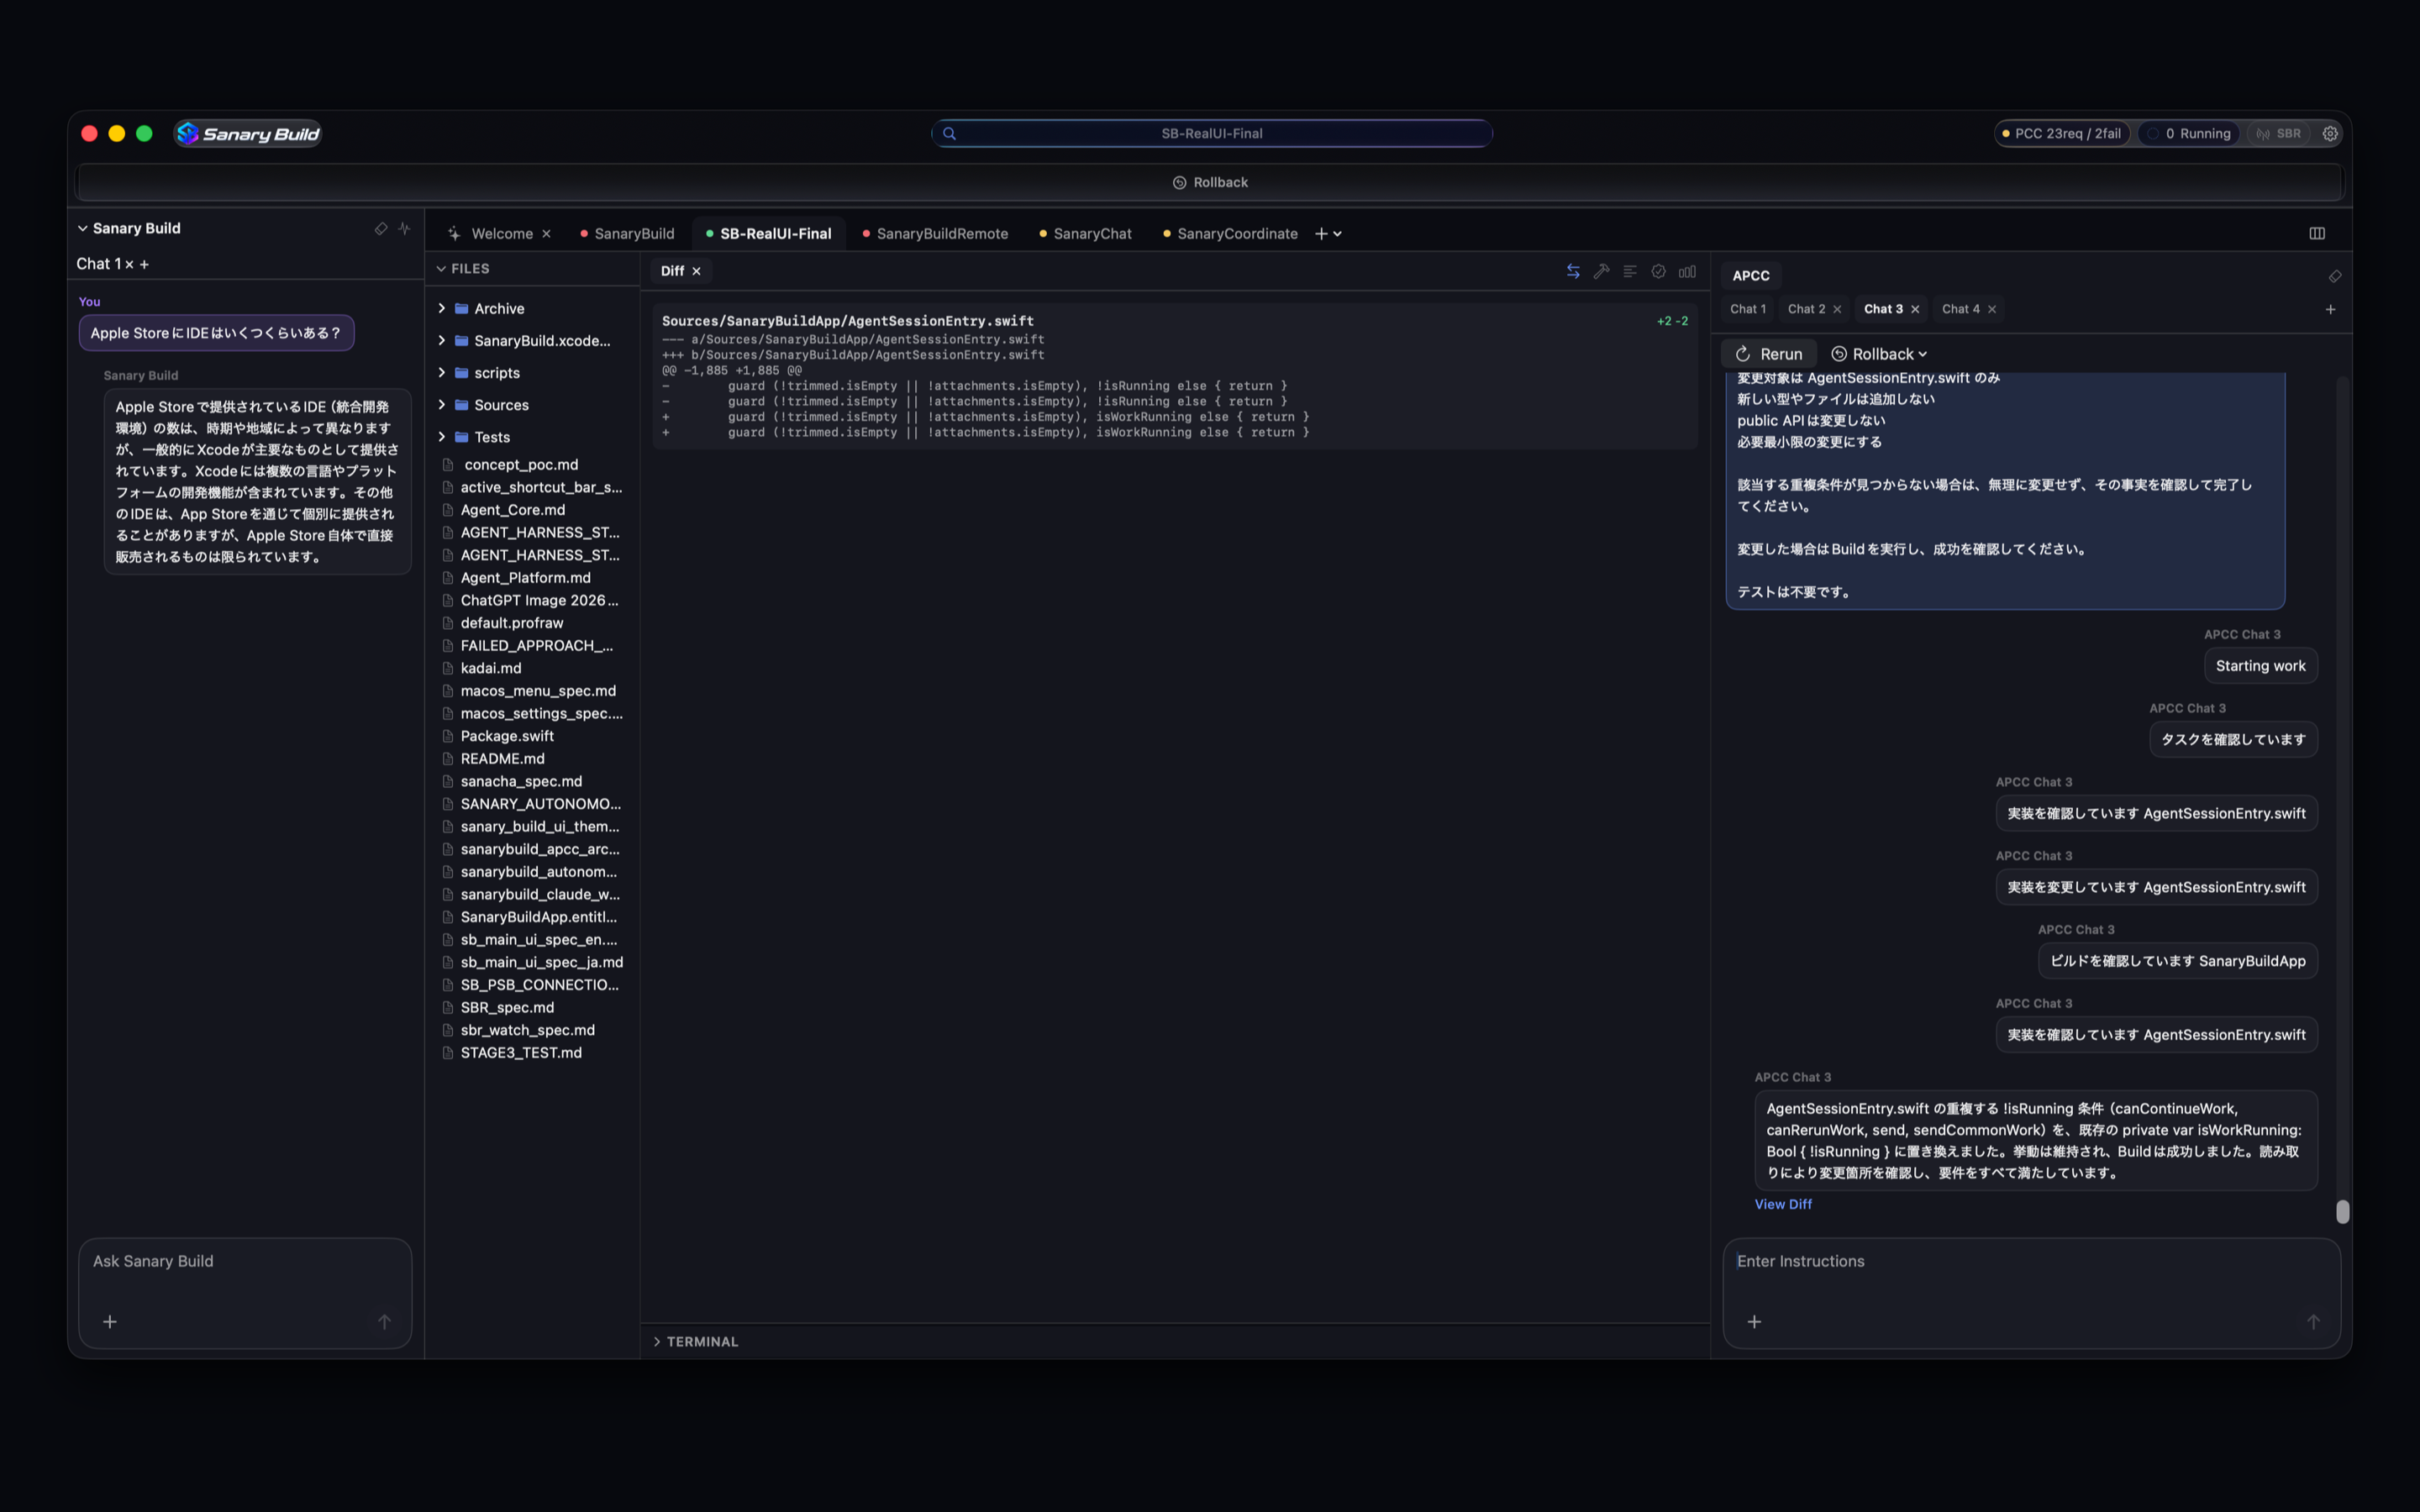The image size is (2420, 1512).
Task: Click the SB-RealUI-Final search field
Action: (x=1211, y=133)
